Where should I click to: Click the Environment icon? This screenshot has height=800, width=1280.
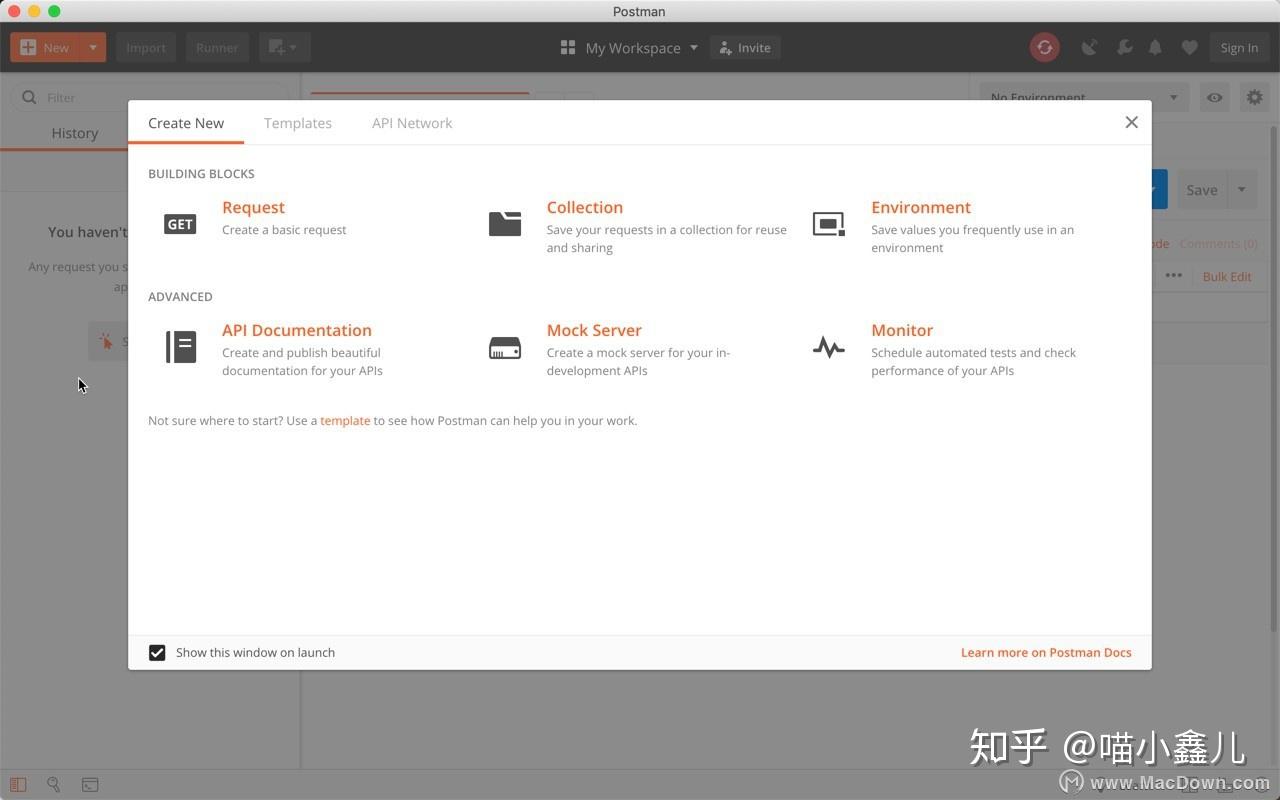pos(828,223)
